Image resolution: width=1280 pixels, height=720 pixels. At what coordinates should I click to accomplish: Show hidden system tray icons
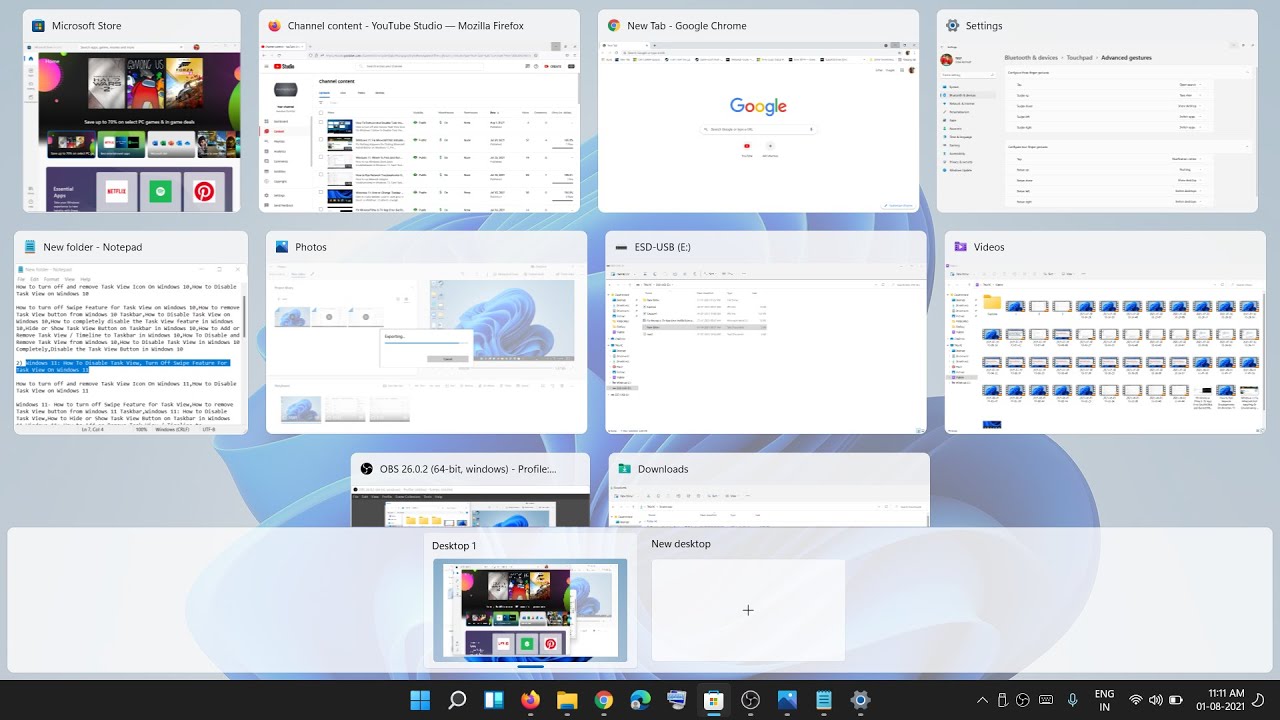click(982, 700)
